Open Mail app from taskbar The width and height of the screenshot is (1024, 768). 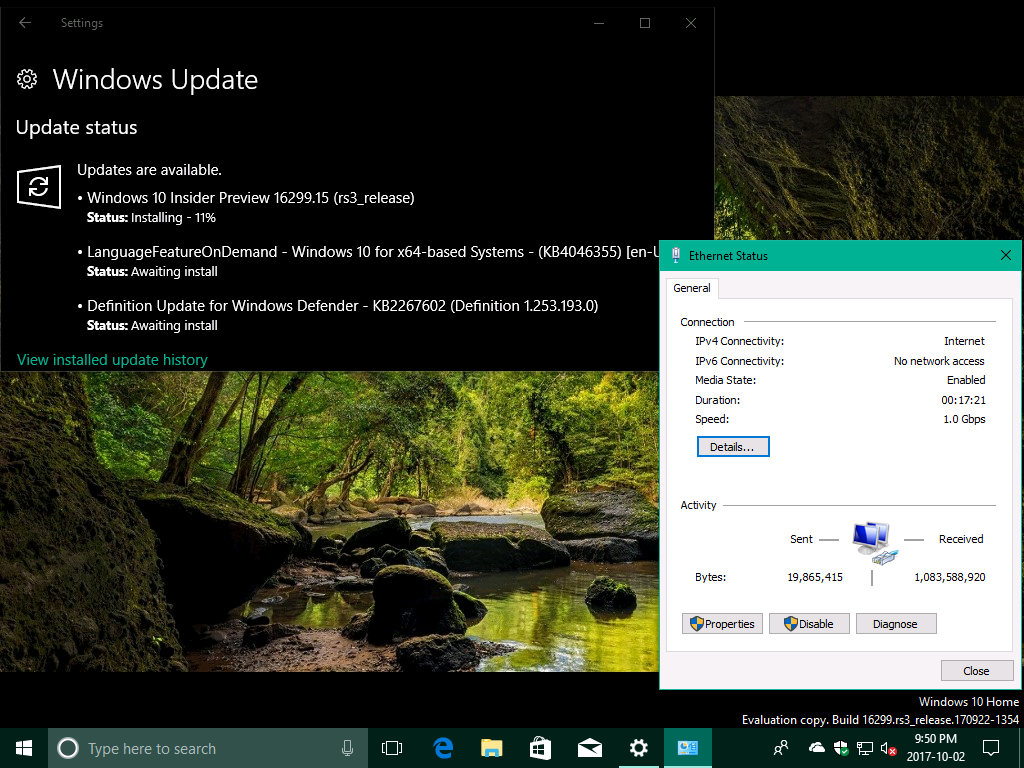pyautogui.click(x=590, y=748)
